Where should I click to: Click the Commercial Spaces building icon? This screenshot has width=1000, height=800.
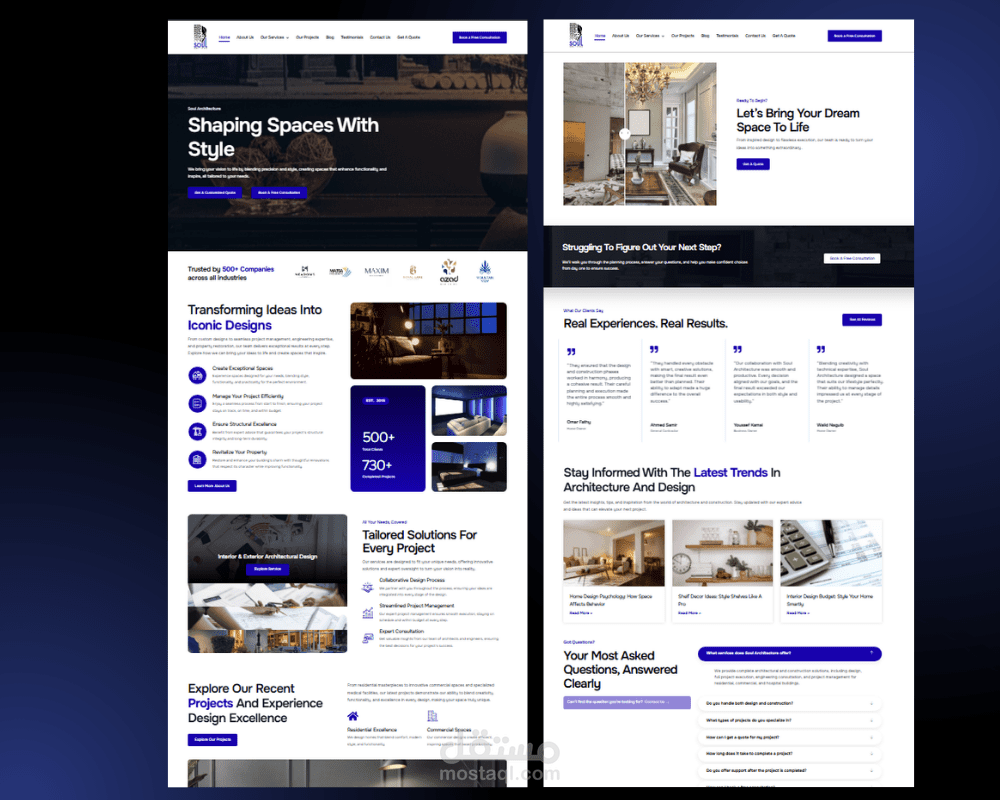(x=432, y=716)
